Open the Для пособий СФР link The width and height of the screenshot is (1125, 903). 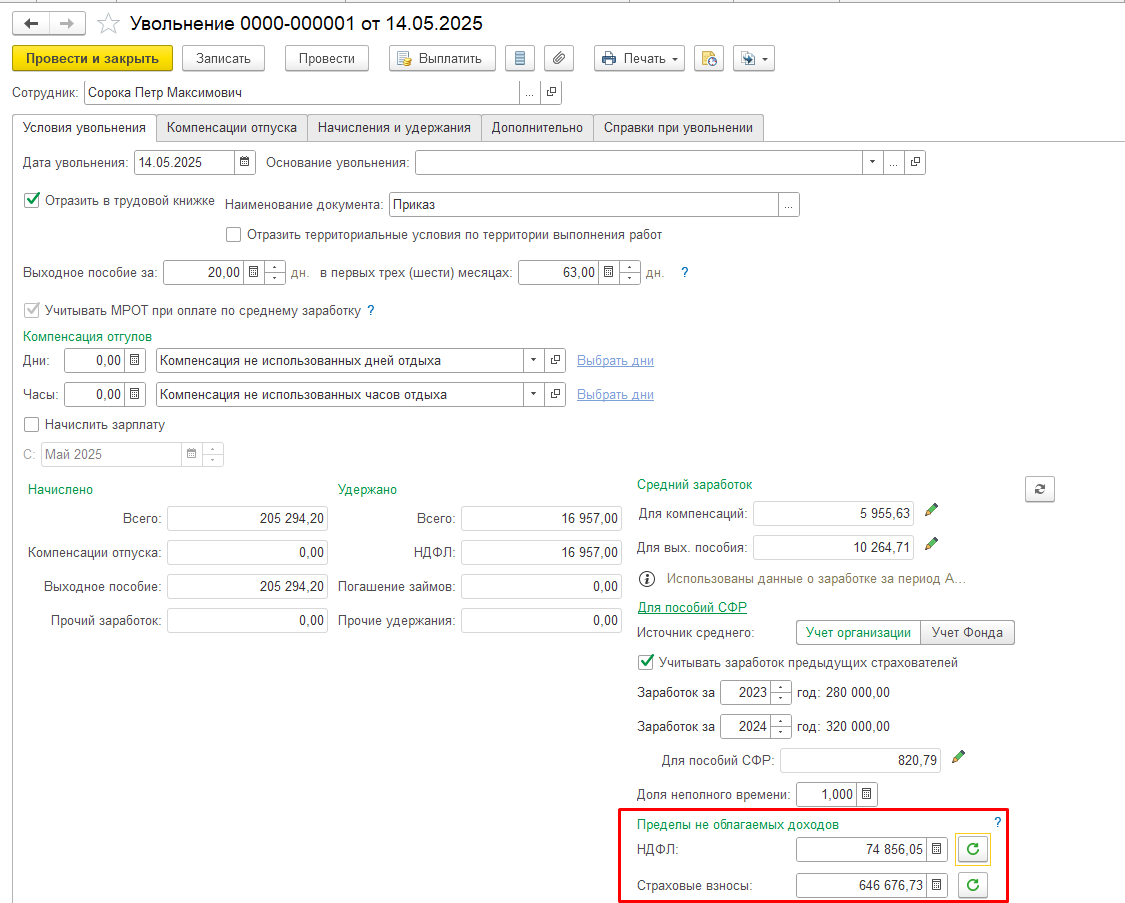(x=692, y=607)
